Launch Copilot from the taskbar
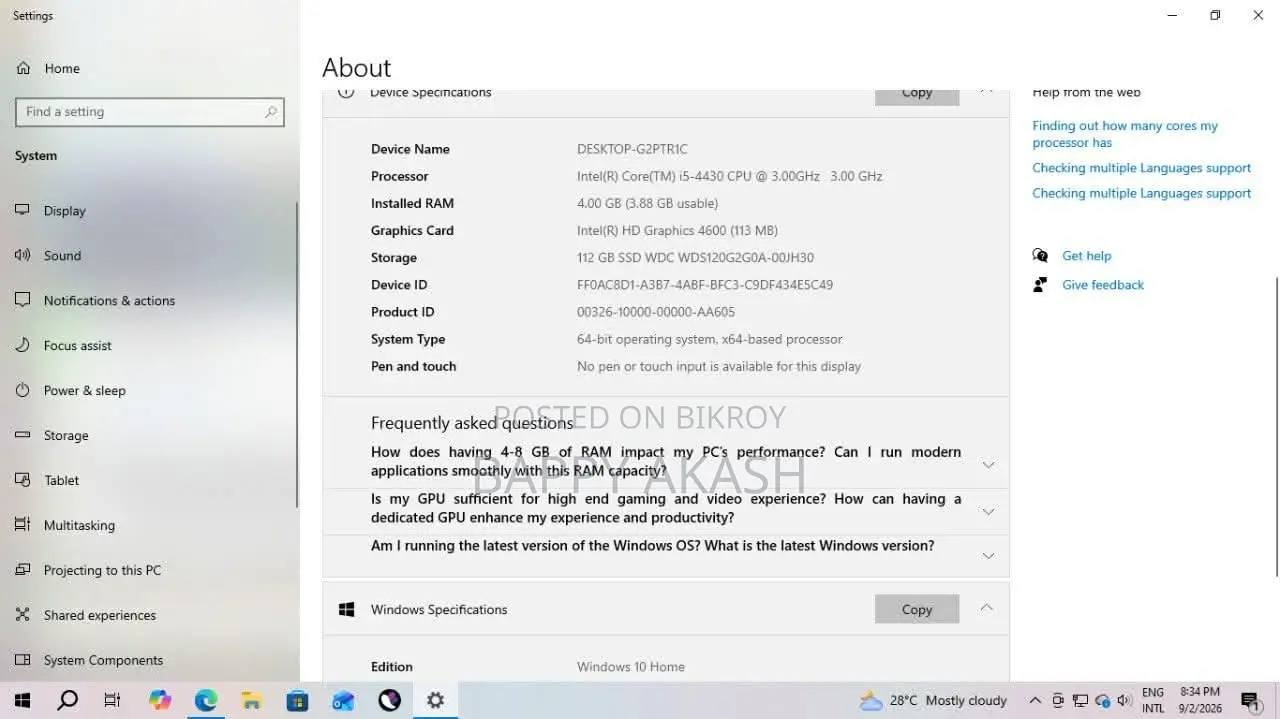 coord(160,700)
